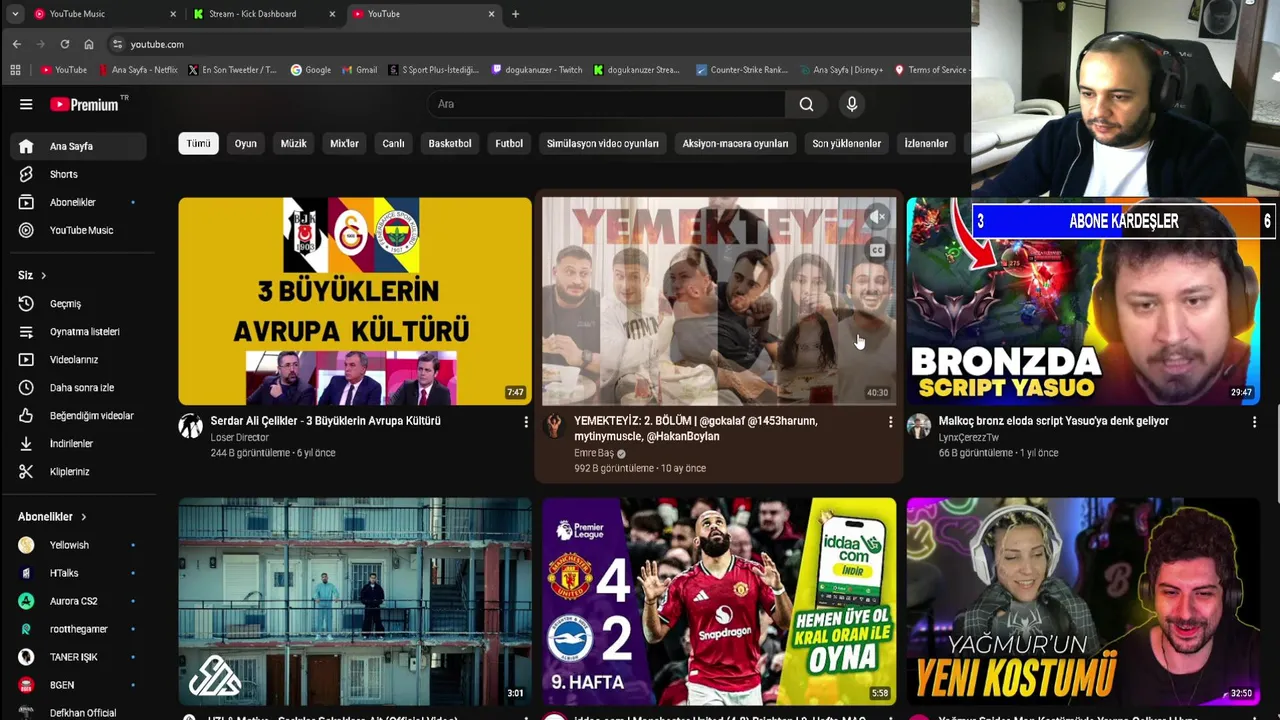This screenshot has height=720, width=1280.
Task: Open tab search dropdown arrow
Action: point(14,14)
